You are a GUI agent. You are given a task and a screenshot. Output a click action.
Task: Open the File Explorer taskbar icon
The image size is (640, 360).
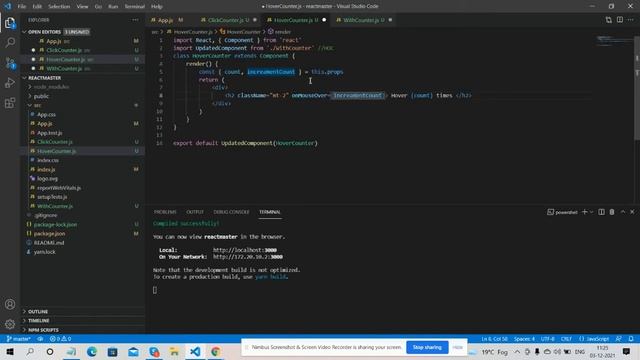pyautogui.click(x=174, y=351)
